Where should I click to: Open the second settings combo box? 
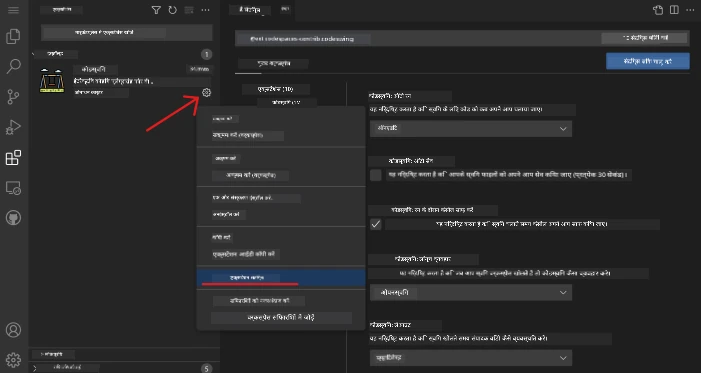click(471, 292)
